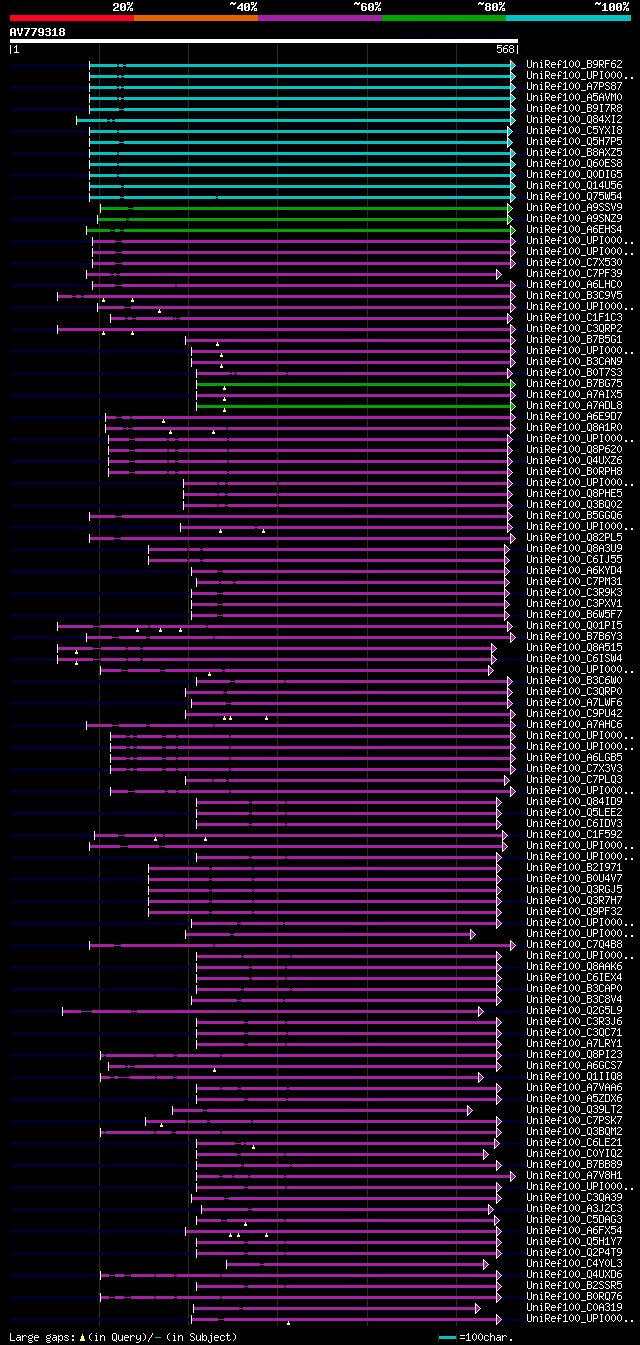Open the UniRef100_Q84XI2 hit
This screenshot has height=1345, width=640.
coord(574,120)
